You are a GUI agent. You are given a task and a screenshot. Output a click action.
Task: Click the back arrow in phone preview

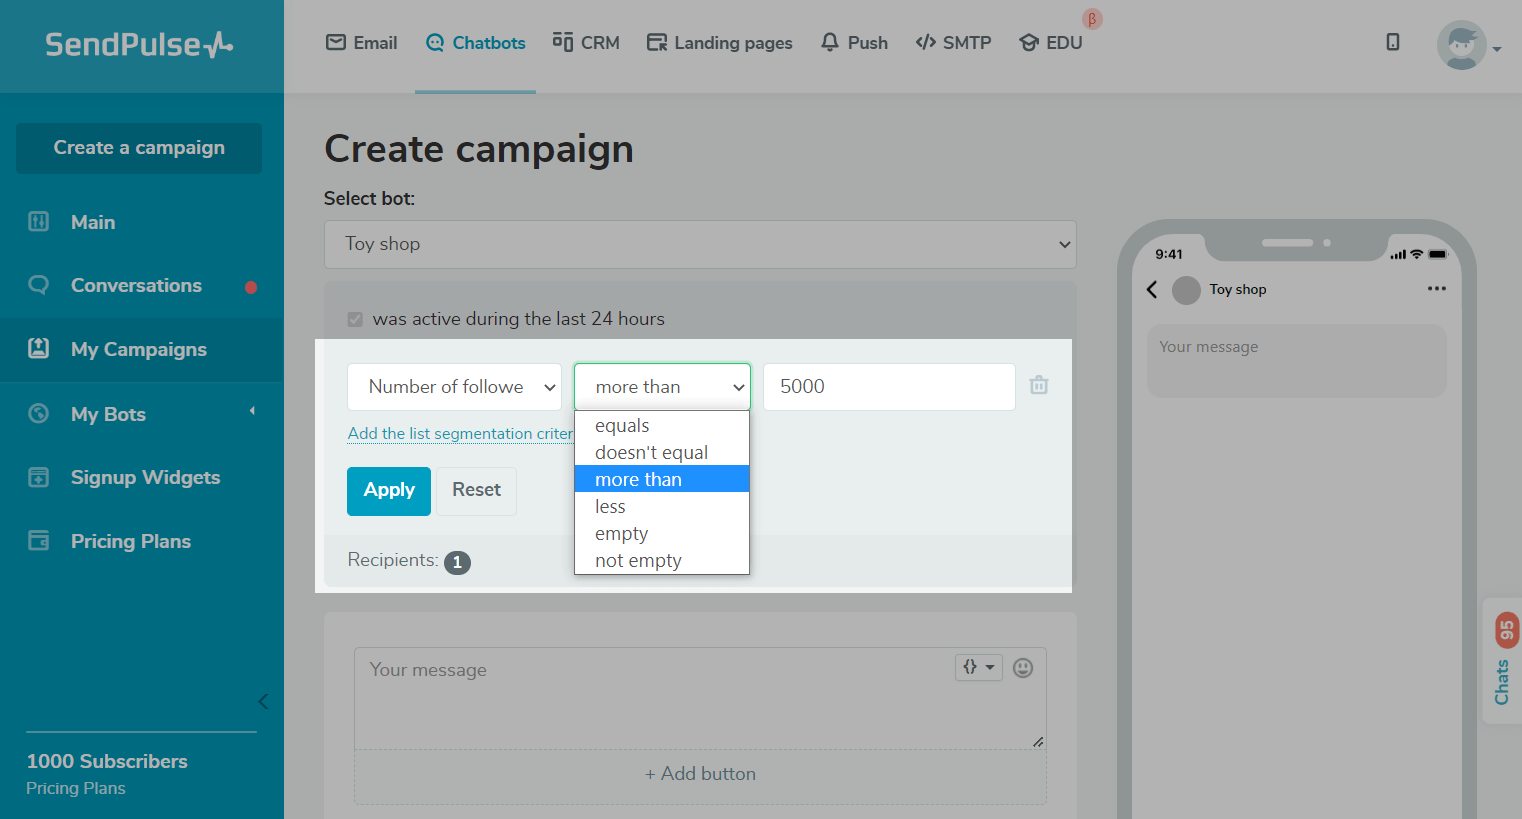1152,290
